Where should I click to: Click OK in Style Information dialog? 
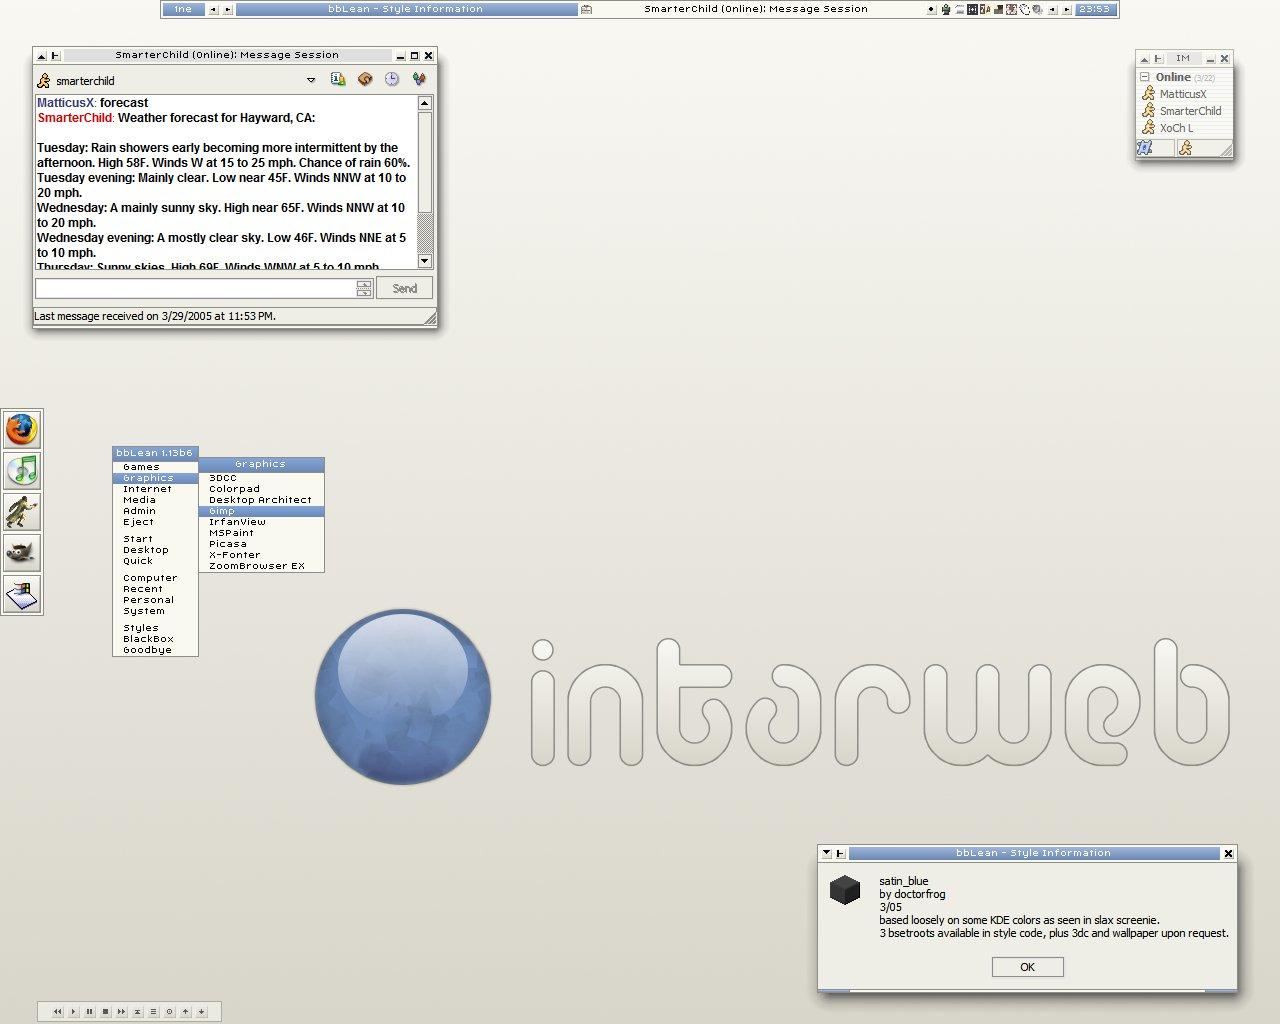pos(1027,967)
